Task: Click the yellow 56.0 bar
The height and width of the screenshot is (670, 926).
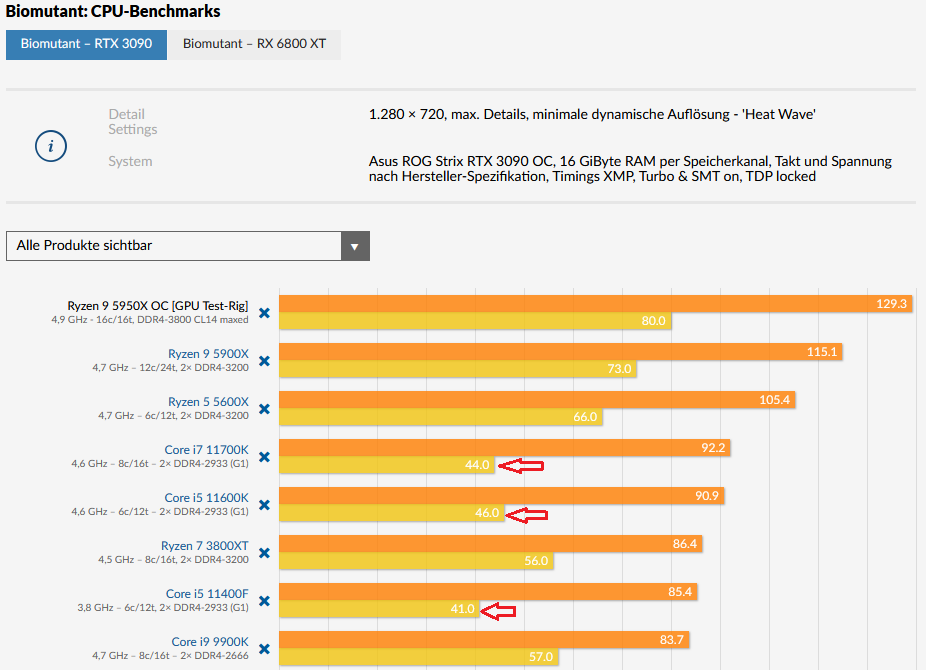Action: (x=416, y=561)
